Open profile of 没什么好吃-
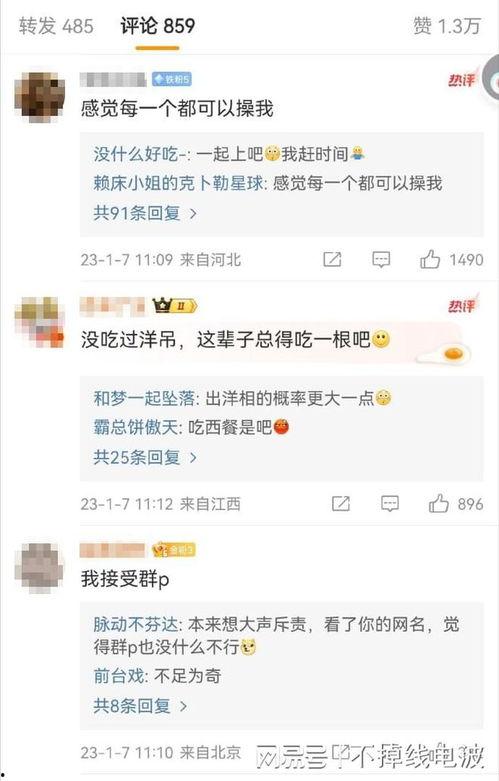Viewport: 499px width, 781px height. coord(140,154)
